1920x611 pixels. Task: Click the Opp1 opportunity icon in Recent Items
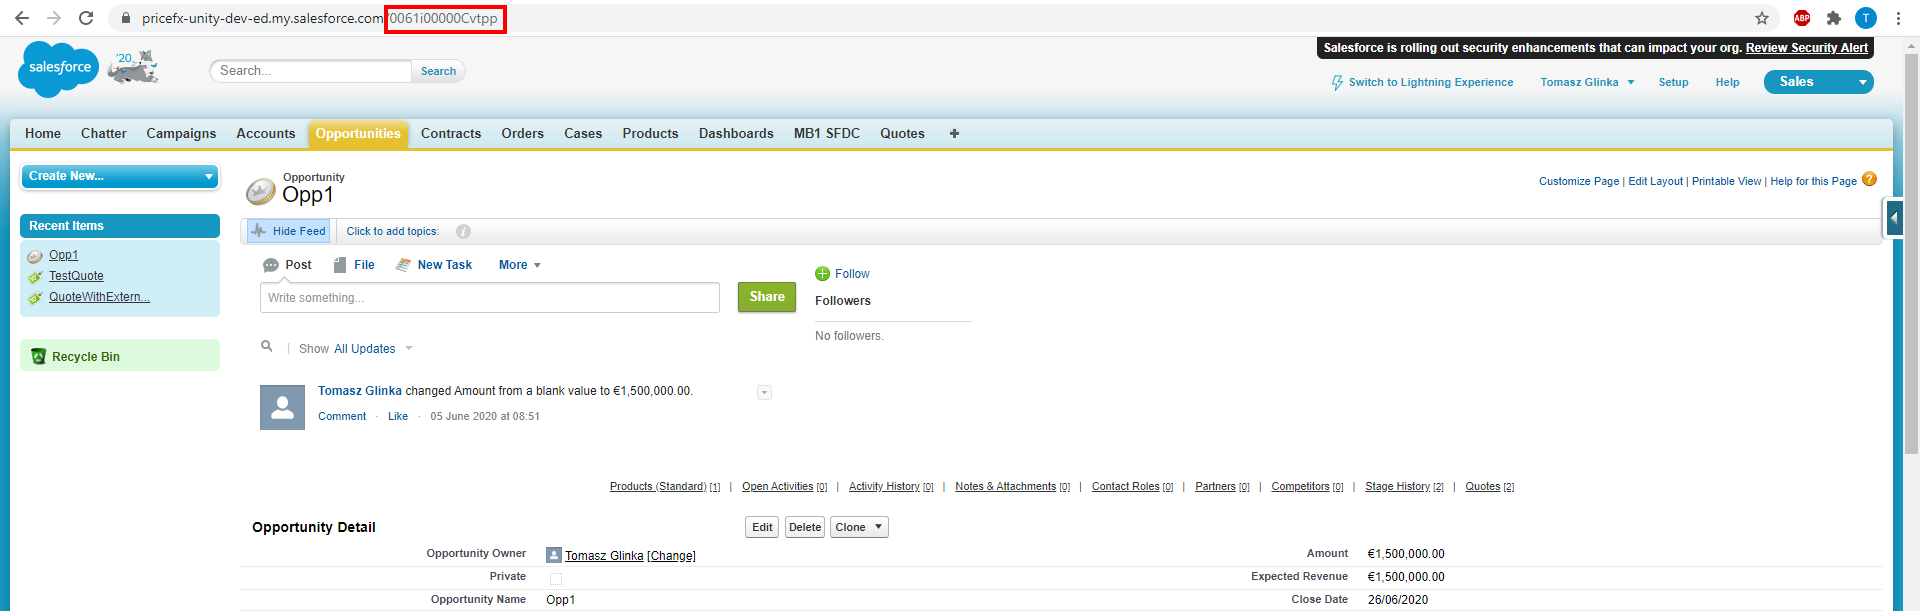(x=35, y=256)
